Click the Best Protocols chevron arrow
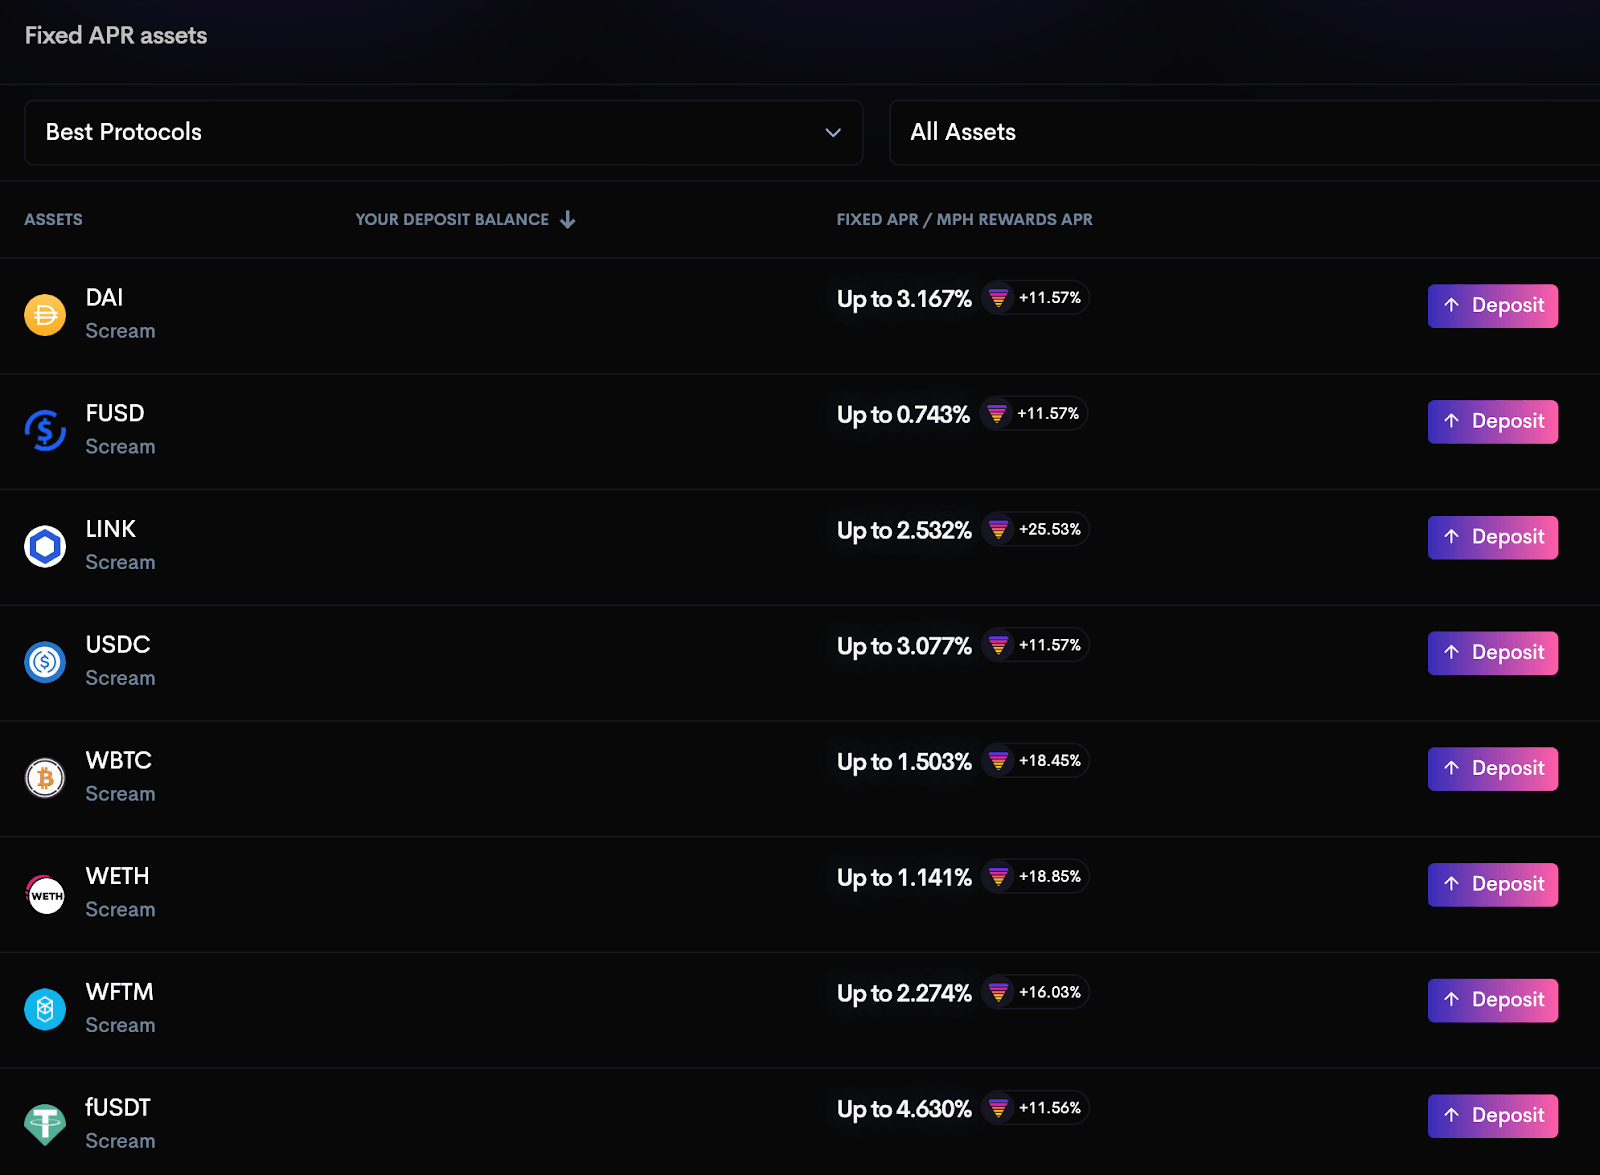Image resolution: width=1600 pixels, height=1175 pixels. tap(833, 132)
